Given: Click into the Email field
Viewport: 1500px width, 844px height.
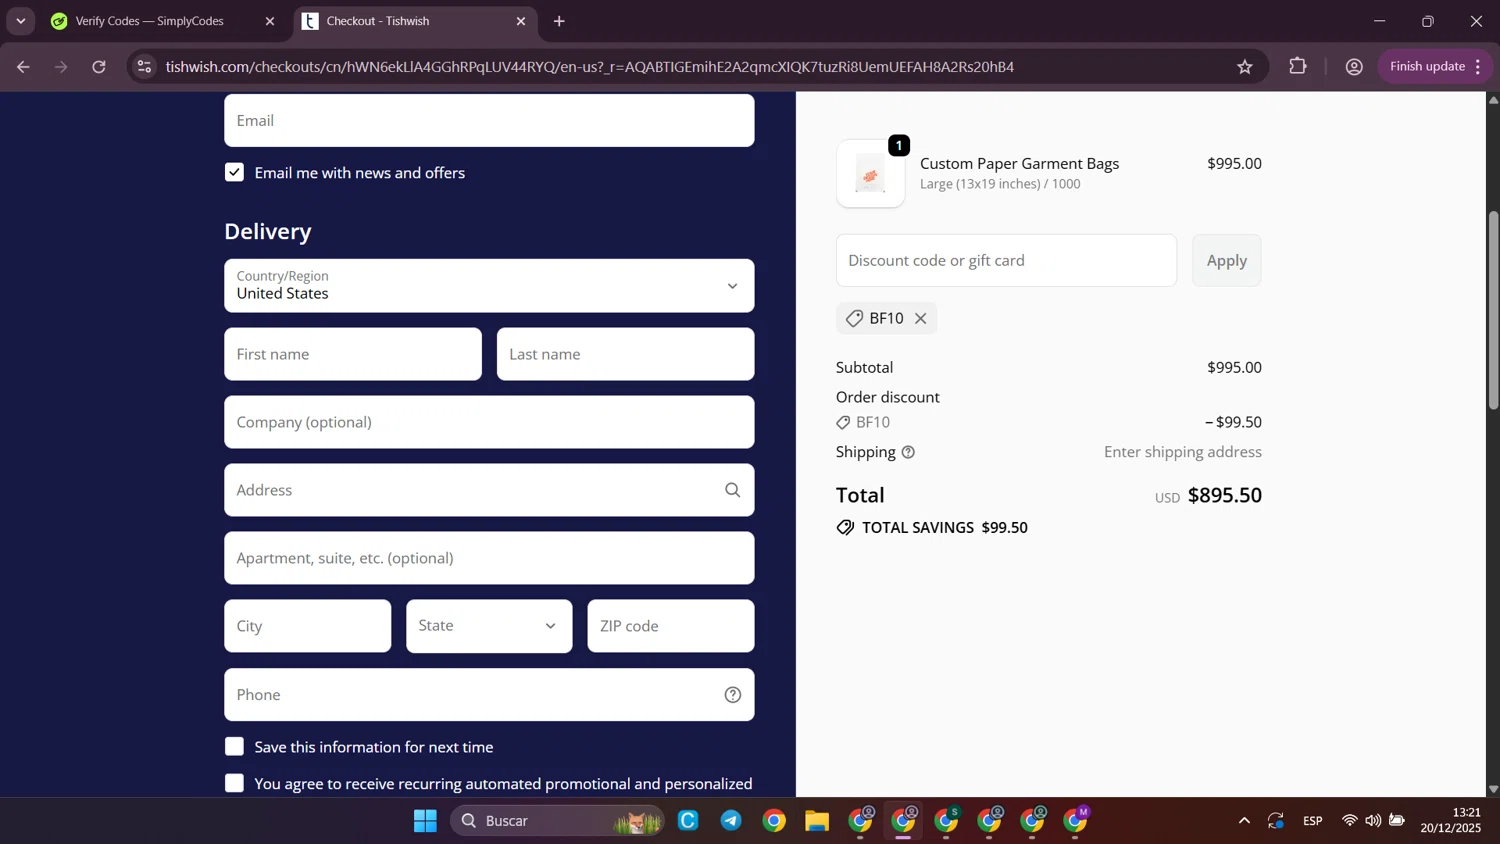Looking at the screenshot, I should click(x=489, y=120).
